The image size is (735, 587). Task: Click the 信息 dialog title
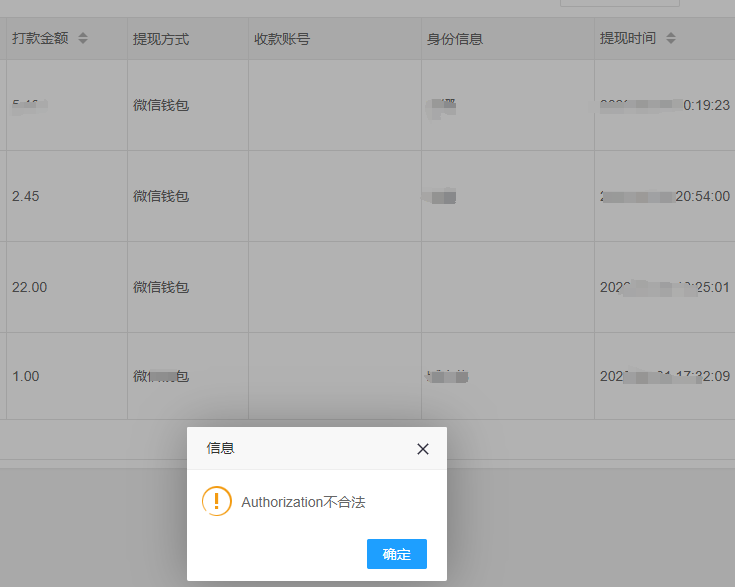click(x=221, y=448)
